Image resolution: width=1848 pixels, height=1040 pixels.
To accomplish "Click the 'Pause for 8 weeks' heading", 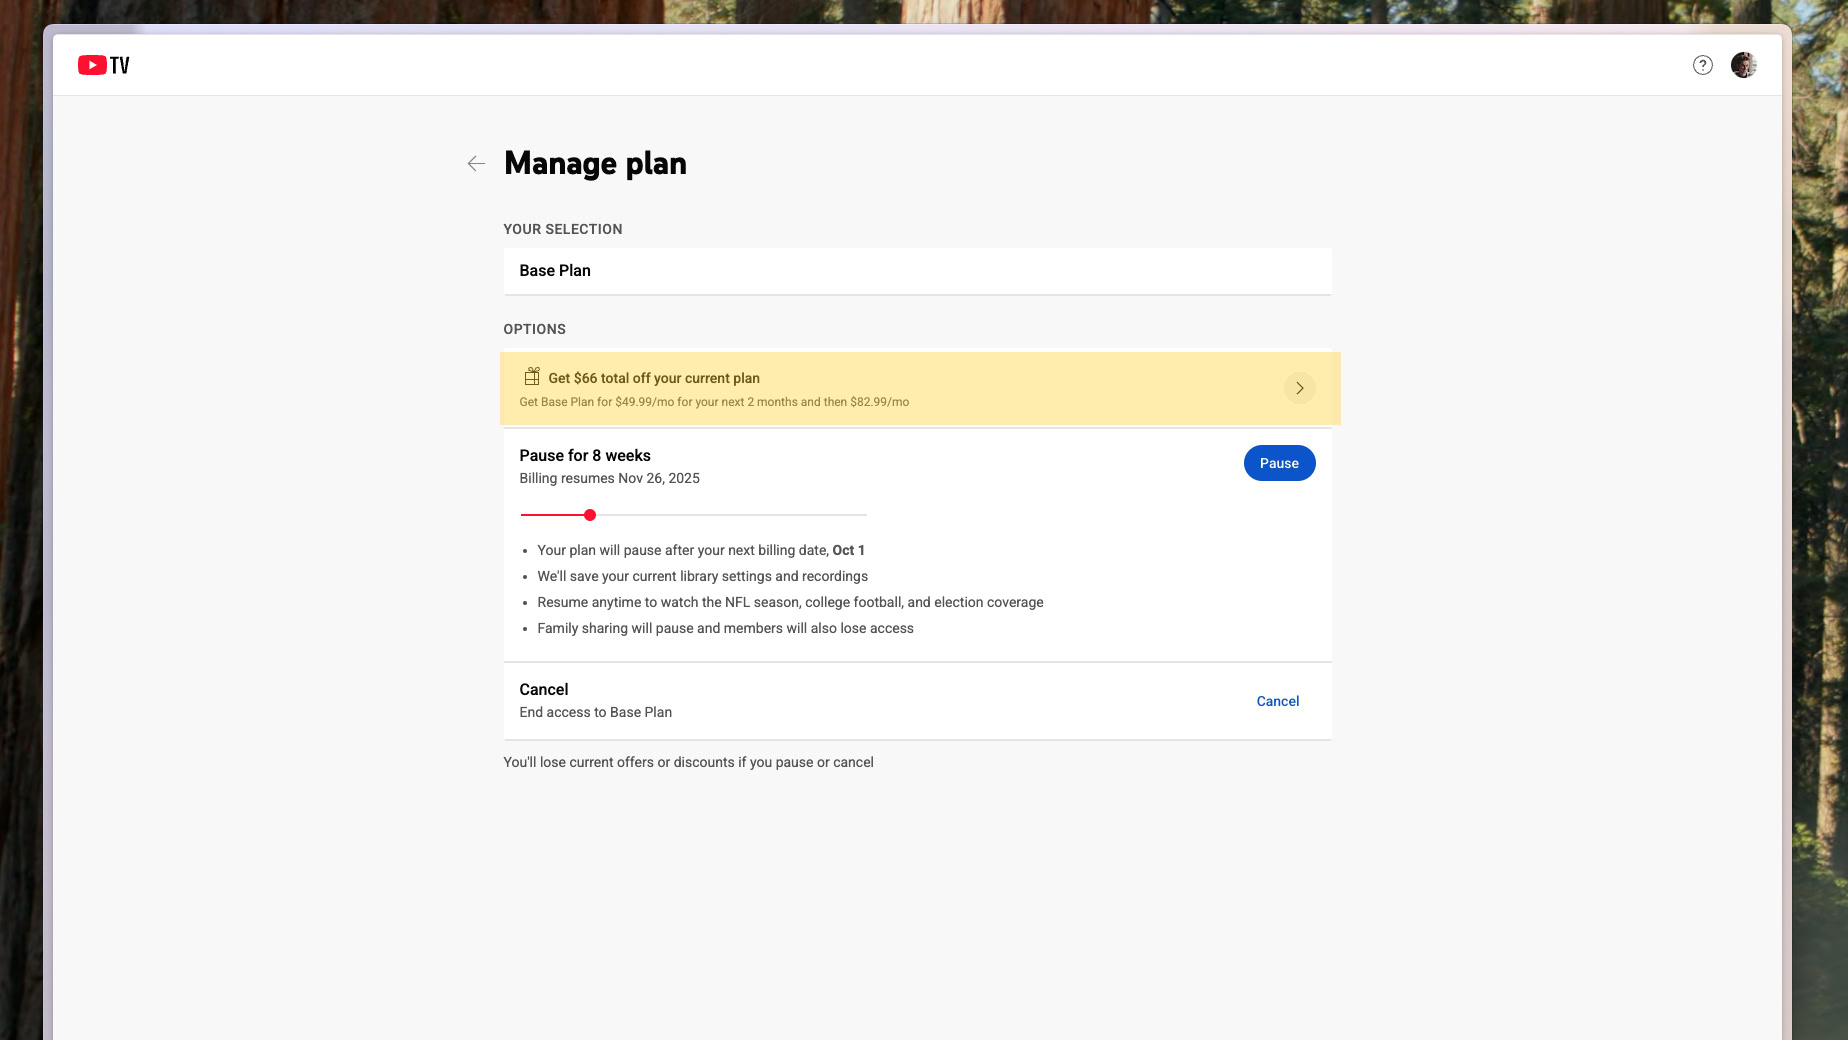I will [584, 456].
